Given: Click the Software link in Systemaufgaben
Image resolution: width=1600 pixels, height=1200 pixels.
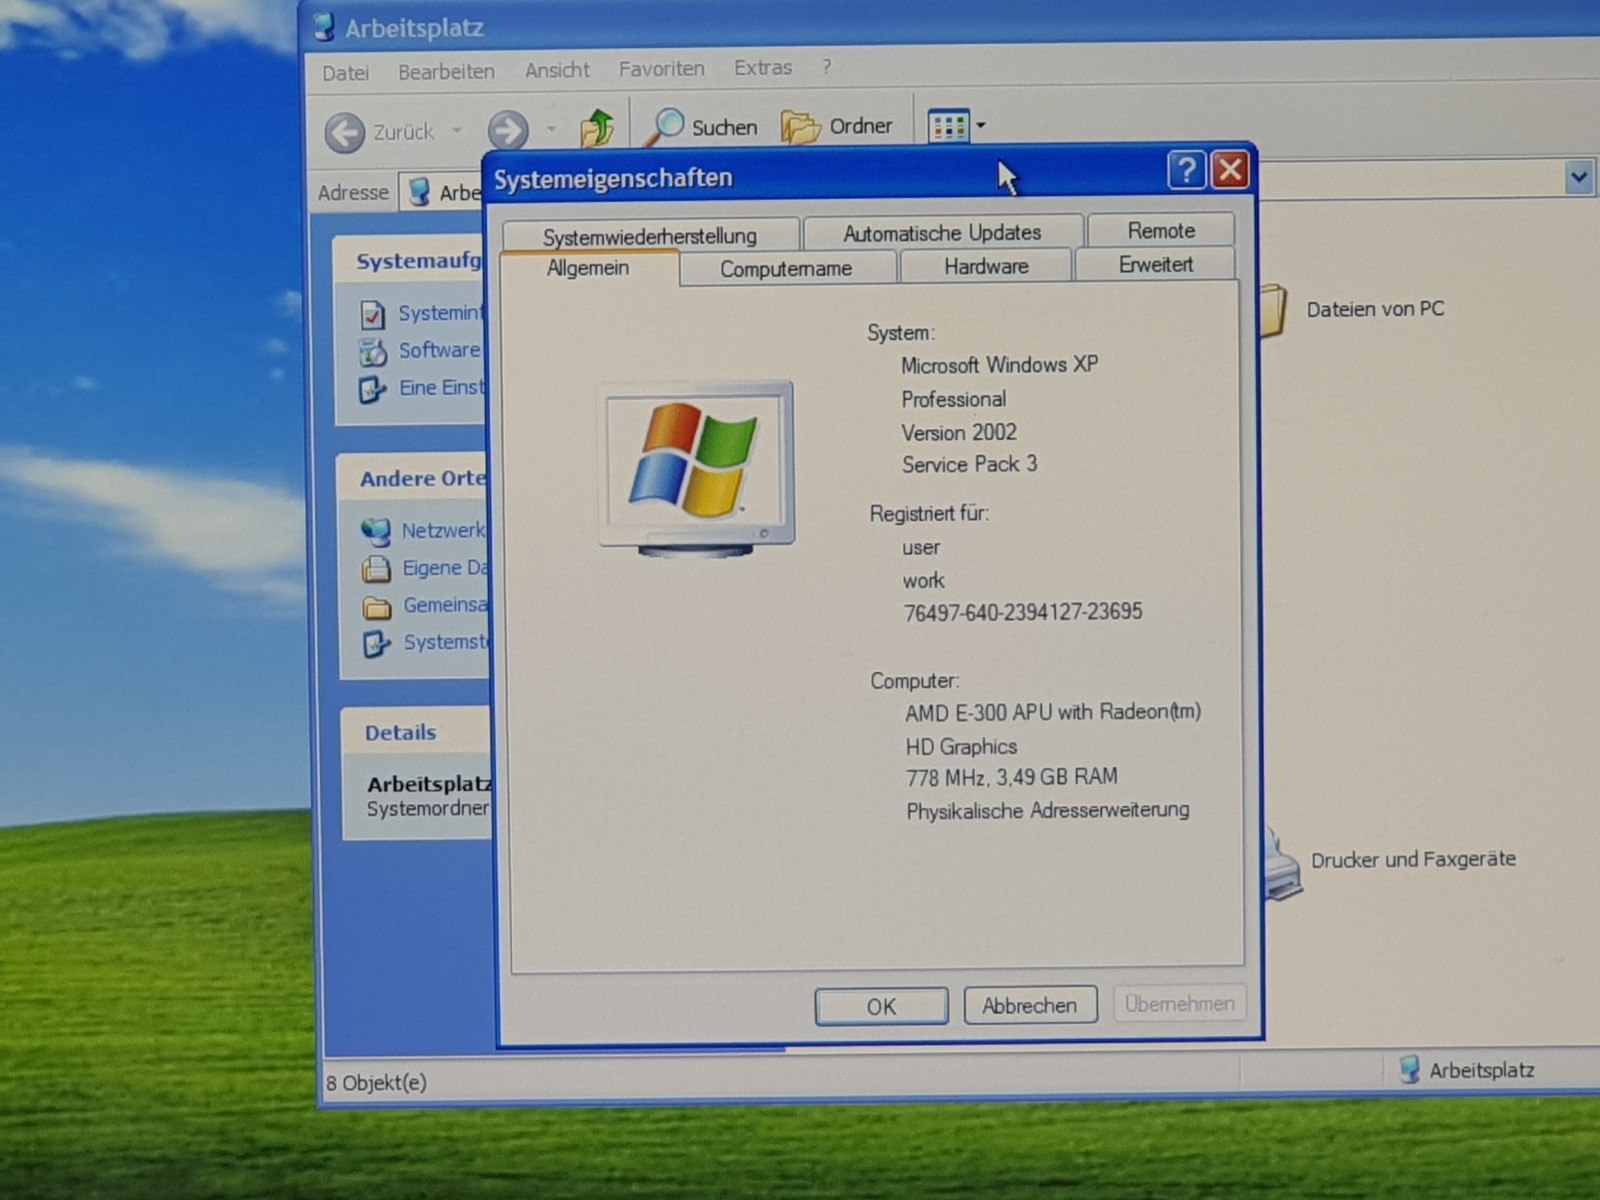Looking at the screenshot, I should coord(439,350).
